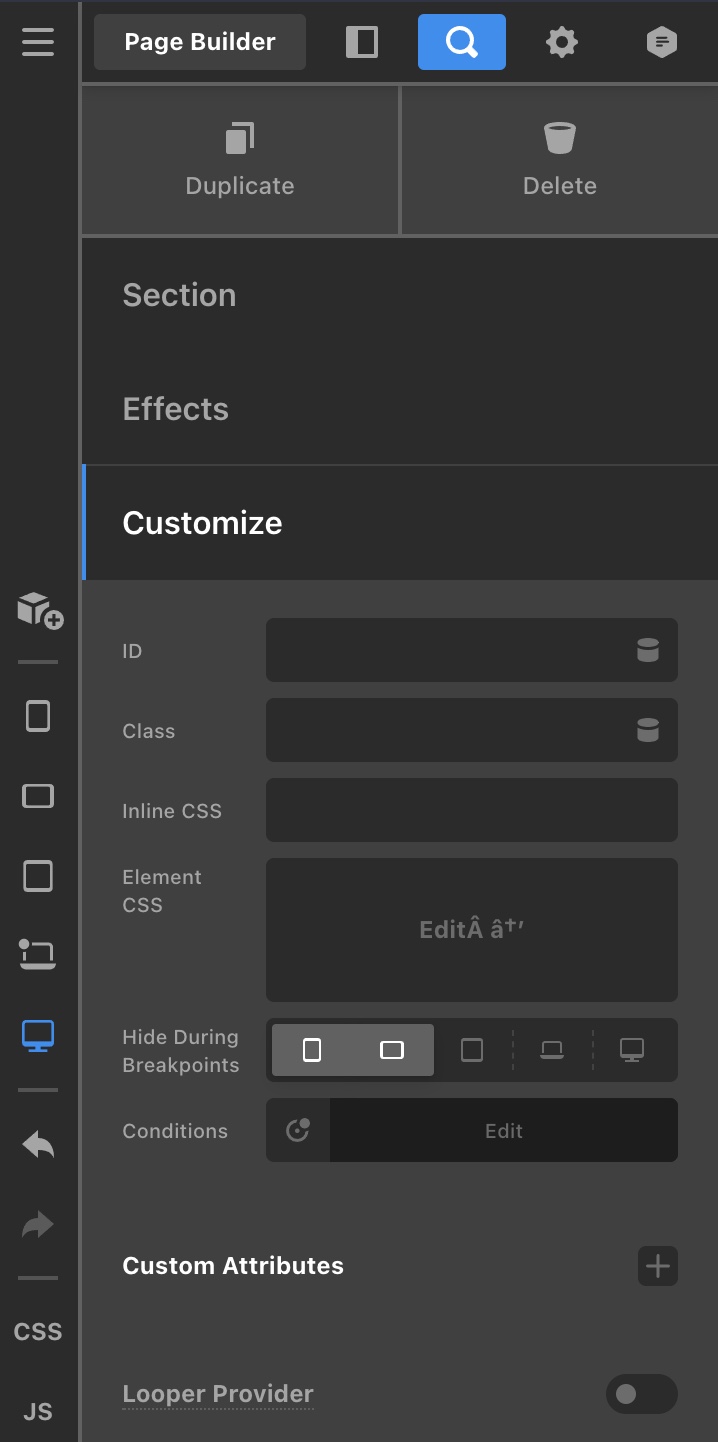Open settings gear icon
718x1442 pixels.
561,42
